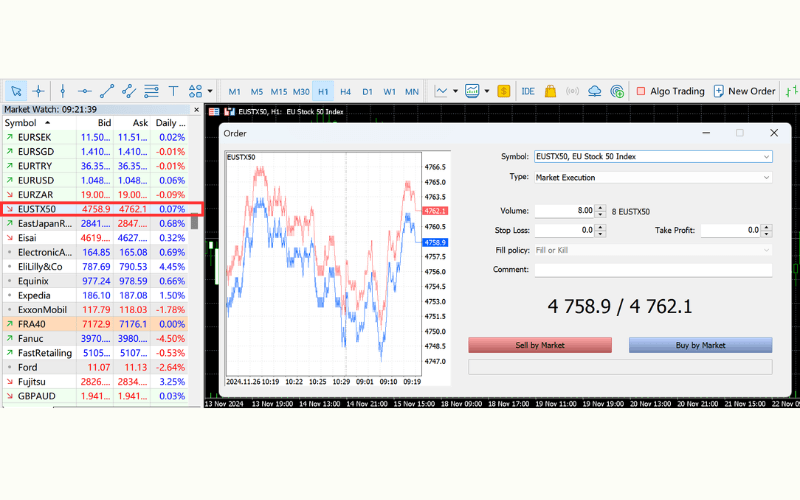This screenshot has width=800, height=500.
Task: Select the text label tool
Action: pos(173,90)
